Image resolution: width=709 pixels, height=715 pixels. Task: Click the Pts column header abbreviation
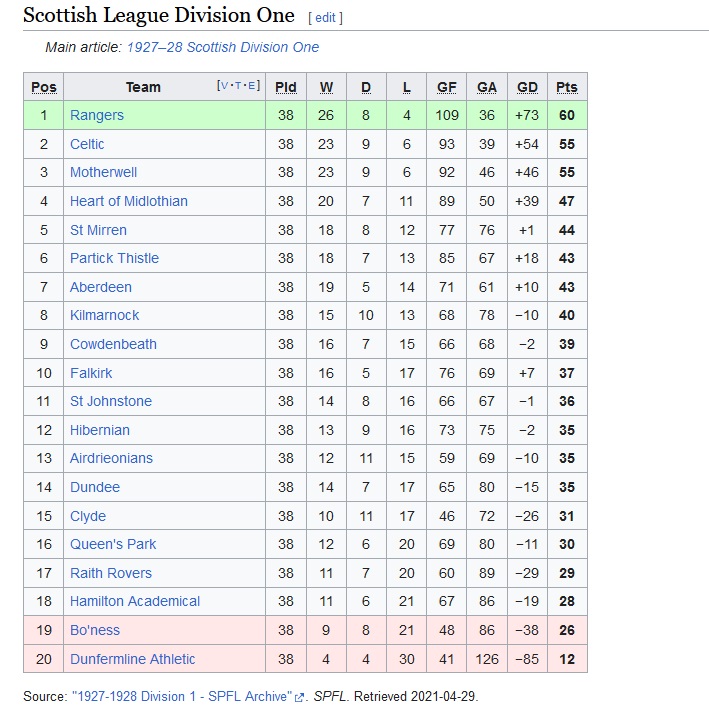(567, 87)
